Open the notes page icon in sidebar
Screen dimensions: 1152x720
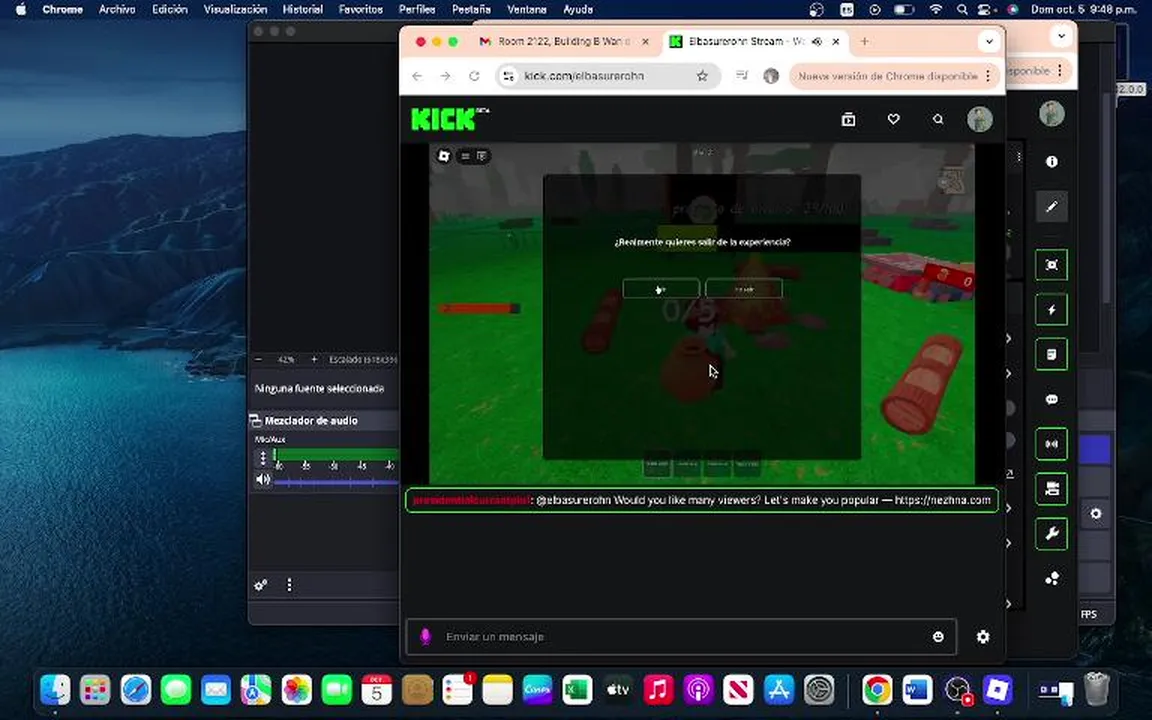[x=1051, y=355]
